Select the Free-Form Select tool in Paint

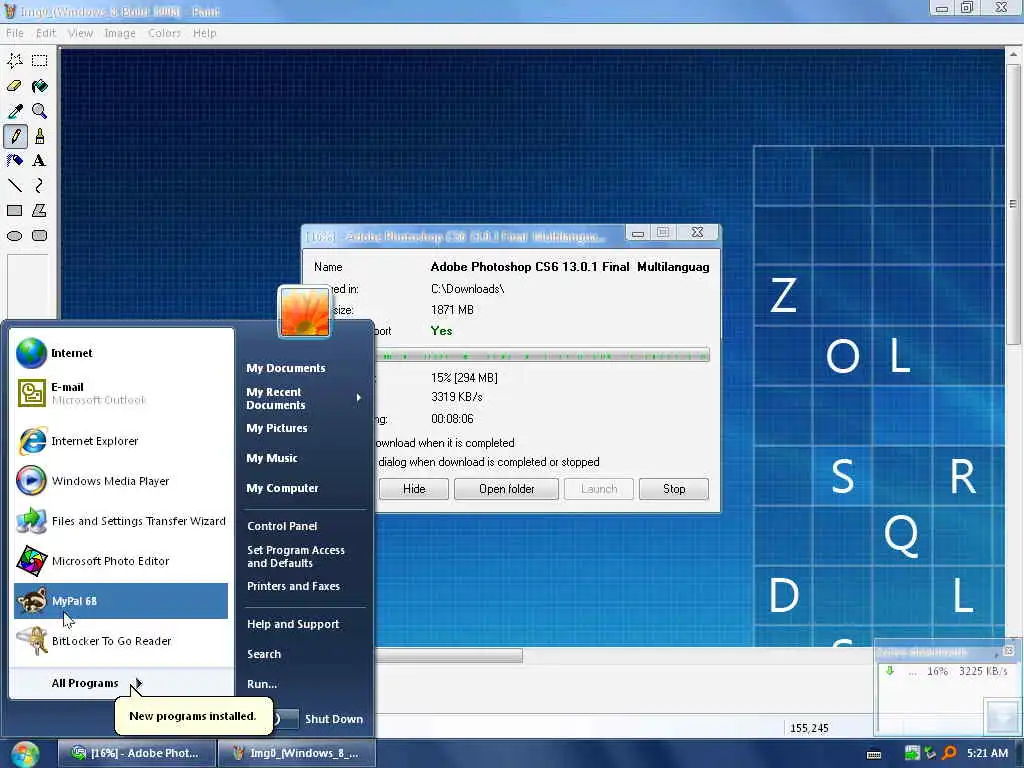[x=14, y=61]
